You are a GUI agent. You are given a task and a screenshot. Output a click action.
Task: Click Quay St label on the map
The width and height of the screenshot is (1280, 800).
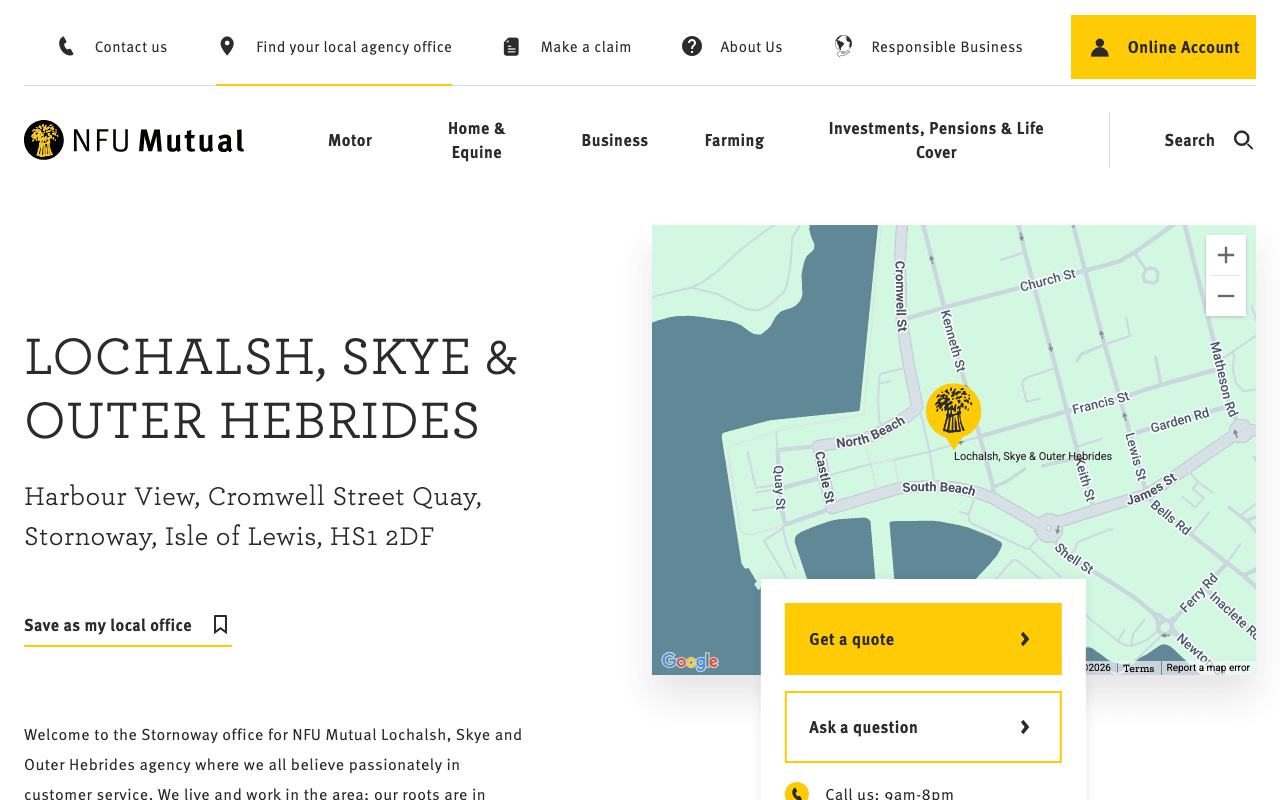[779, 488]
